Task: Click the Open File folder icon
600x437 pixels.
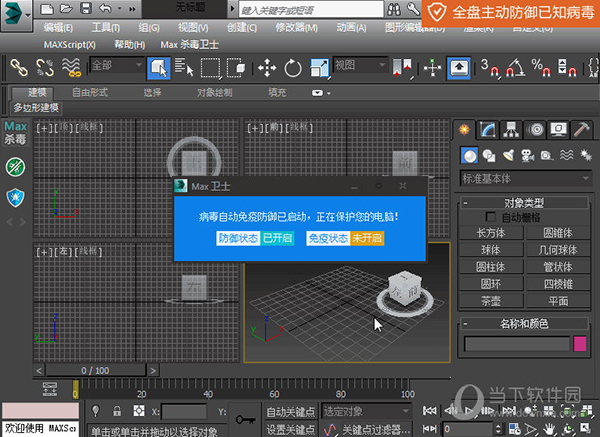Action: click(66, 8)
